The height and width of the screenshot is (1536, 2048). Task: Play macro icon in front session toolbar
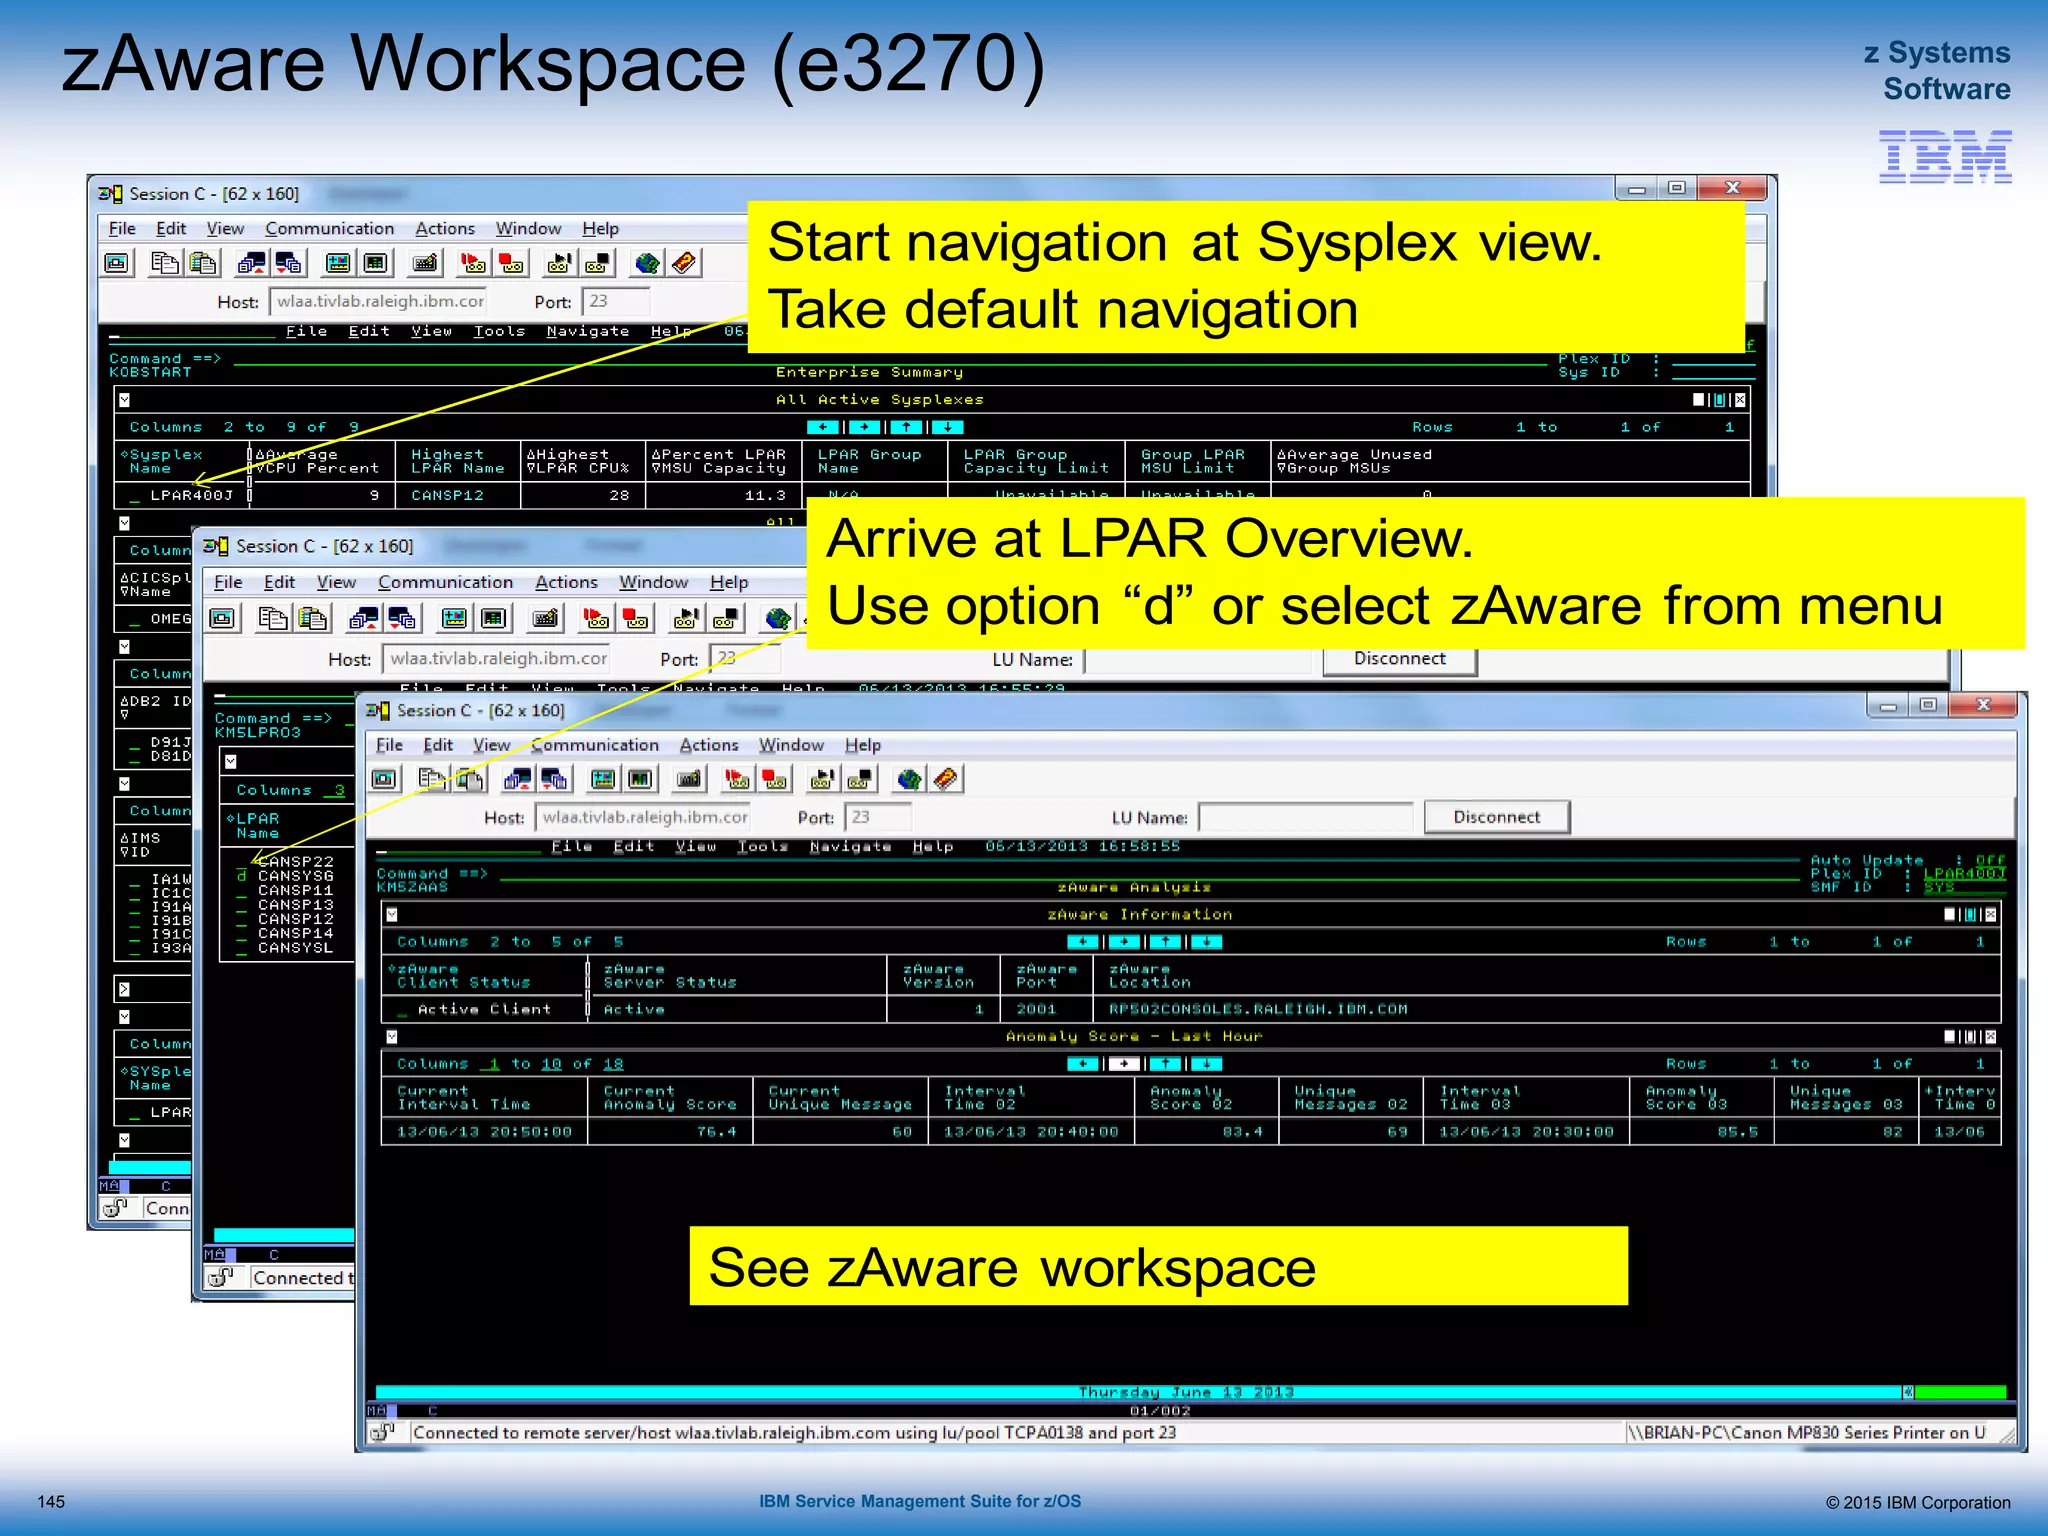coord(822,779)
